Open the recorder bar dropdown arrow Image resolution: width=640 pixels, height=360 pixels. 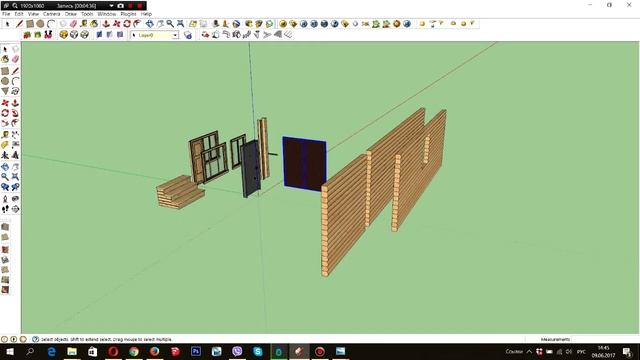tap(111, 6)
